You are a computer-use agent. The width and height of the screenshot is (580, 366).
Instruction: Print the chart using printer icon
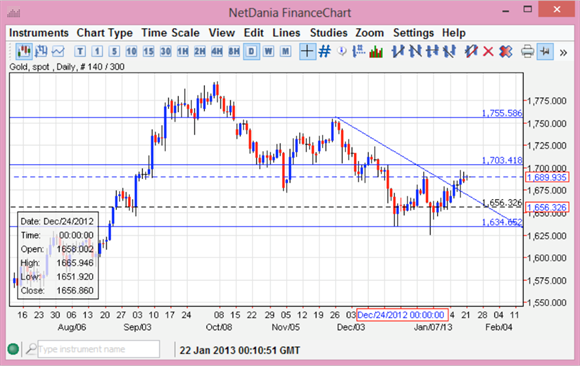pyautogui.click(x=527, y=51)
